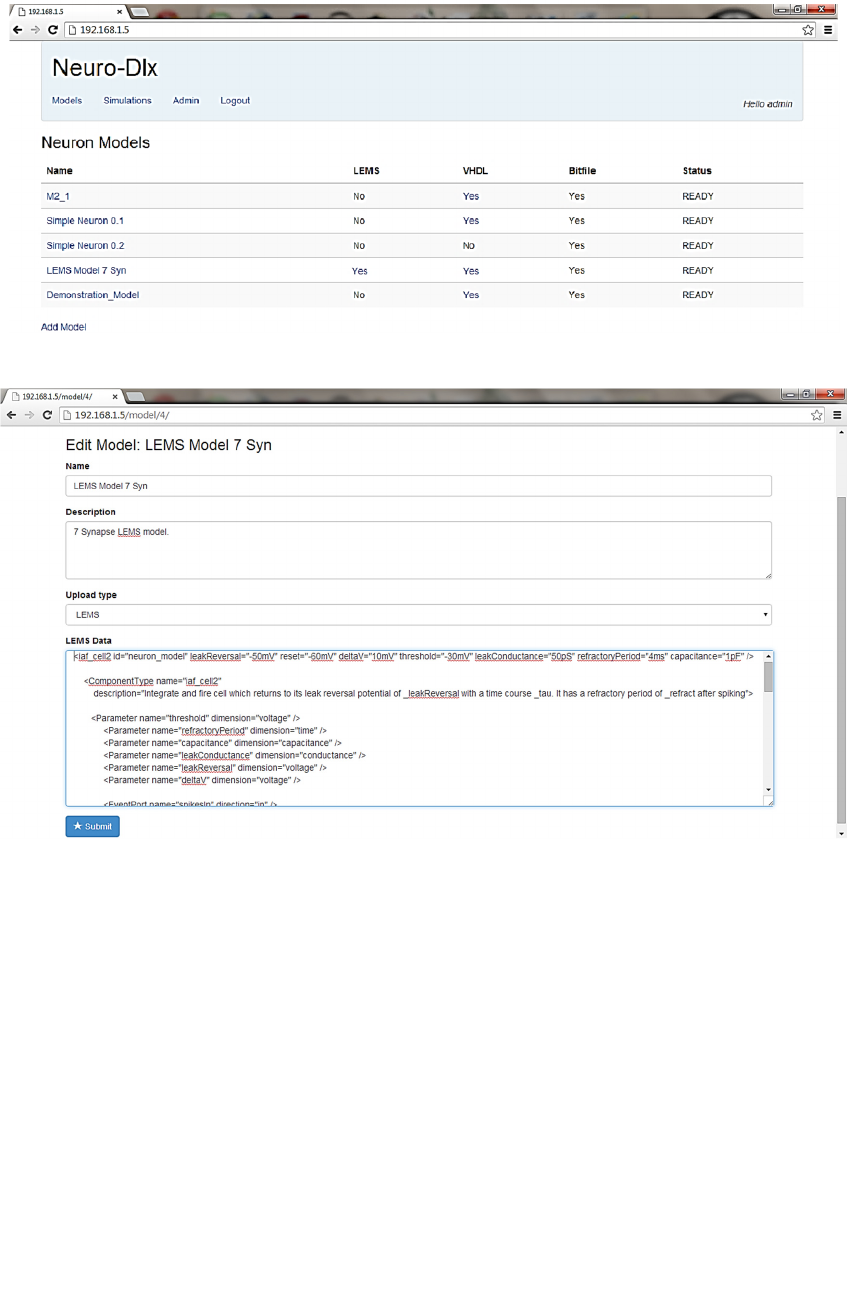The height and width of the screenshot is (1311, 865).
Task: Open the LEMS Model 7 Syn model
Action: (86, 271)
